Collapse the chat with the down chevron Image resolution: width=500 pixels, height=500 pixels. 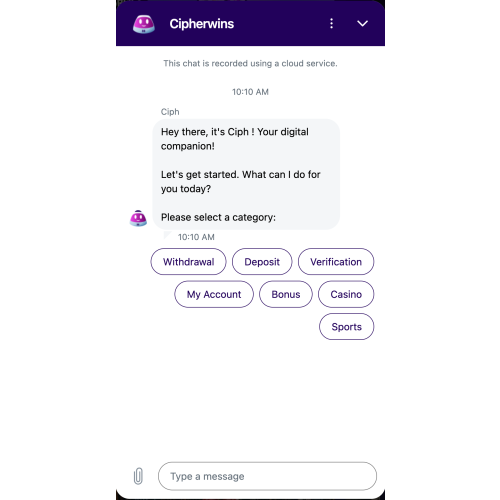click(362, 23)
